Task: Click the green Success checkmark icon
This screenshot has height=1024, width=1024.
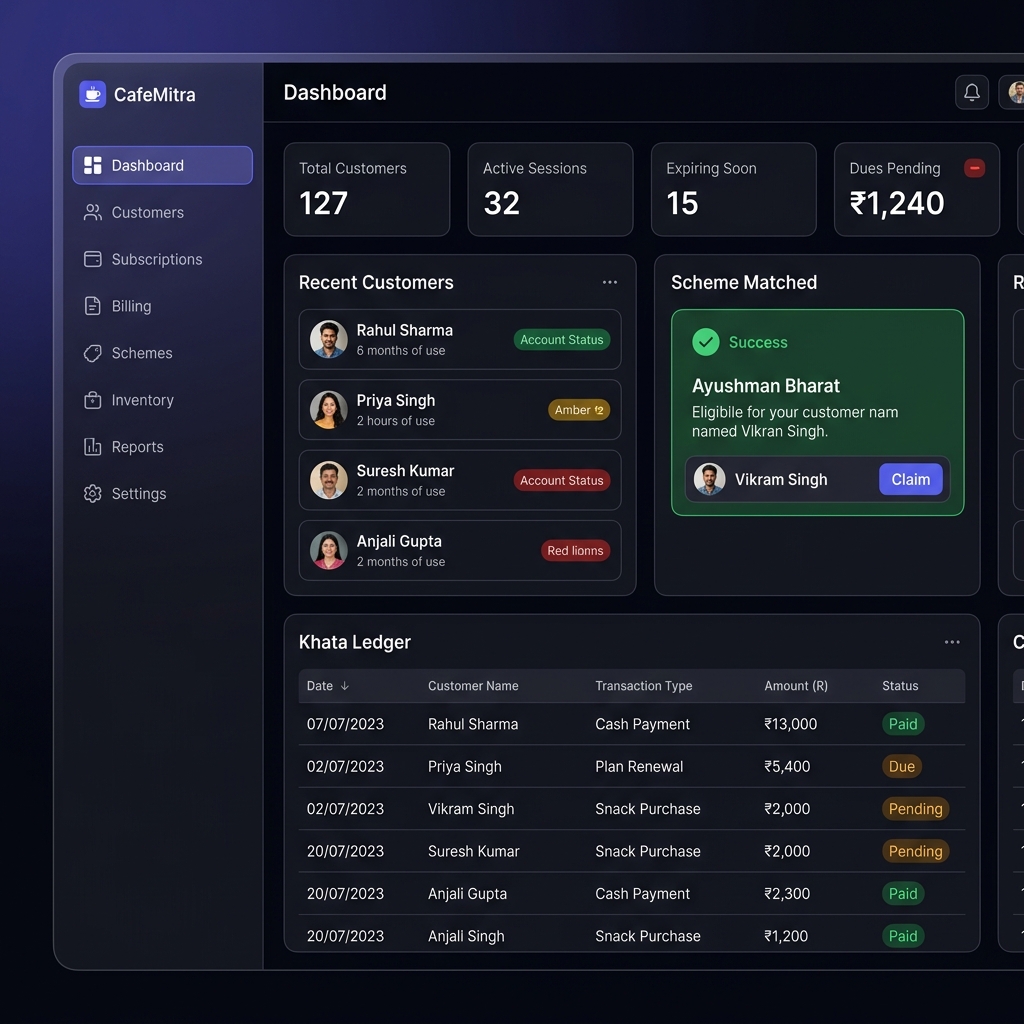Action: pyautogui.click(x=705, y=342)
